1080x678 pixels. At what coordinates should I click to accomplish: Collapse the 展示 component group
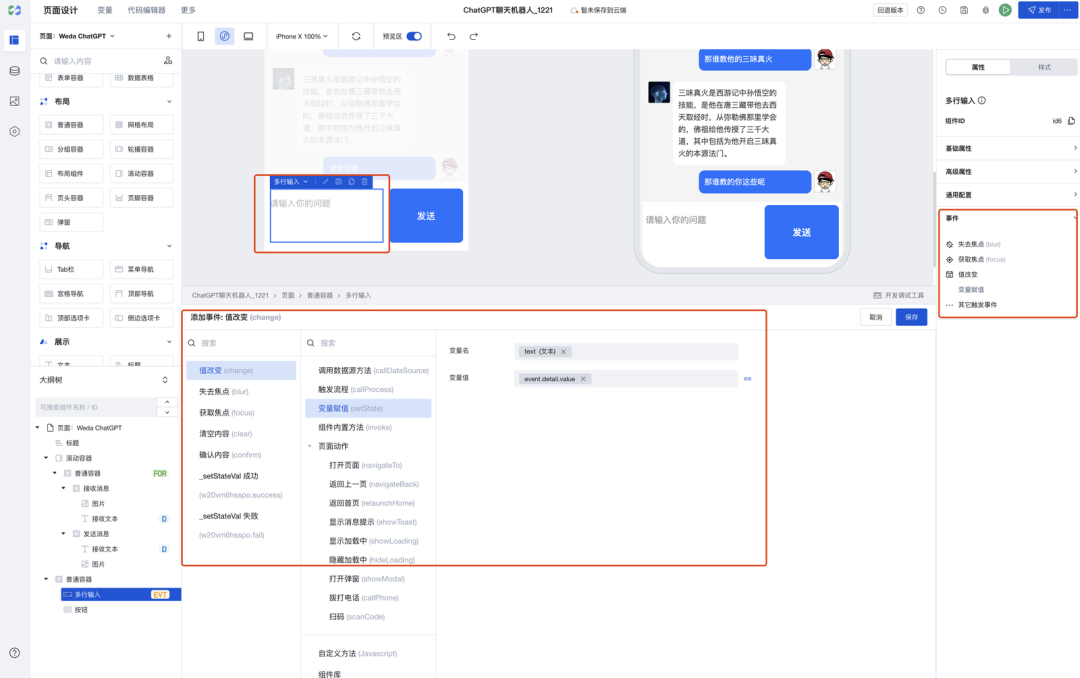169,342
